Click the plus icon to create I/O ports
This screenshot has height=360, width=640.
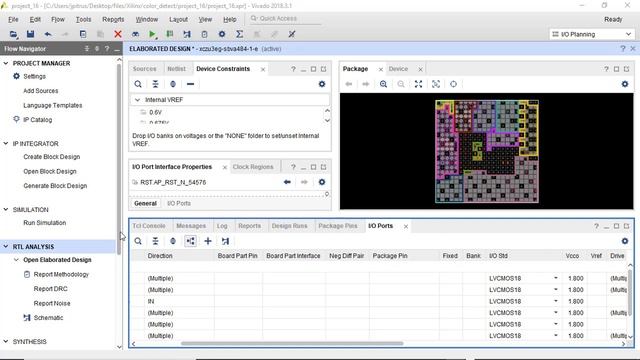208,241
